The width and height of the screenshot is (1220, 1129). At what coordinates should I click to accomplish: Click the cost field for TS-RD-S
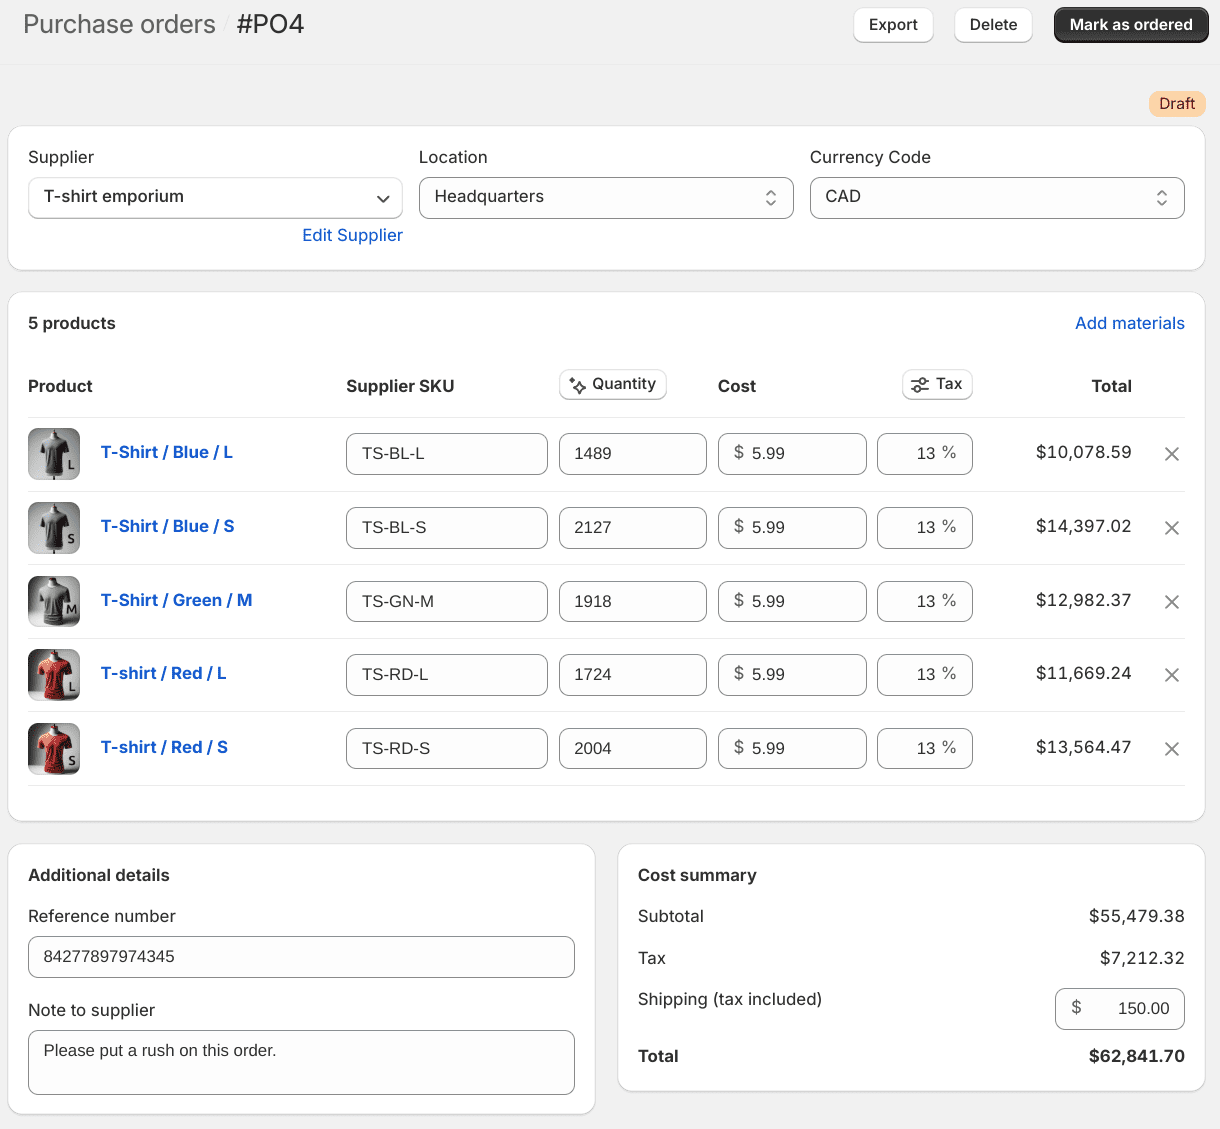pyautogui.click(x=792, y=748)
